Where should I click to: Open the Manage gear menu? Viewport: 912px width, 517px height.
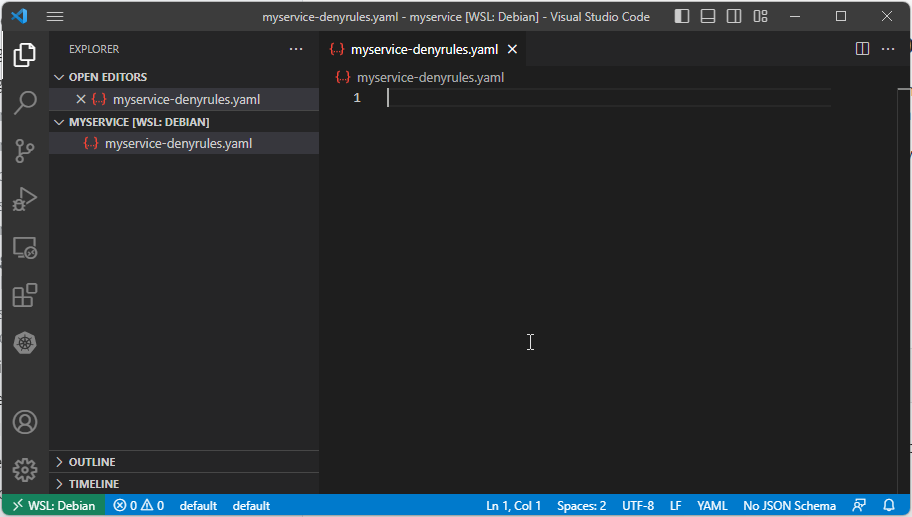point(25,469)
